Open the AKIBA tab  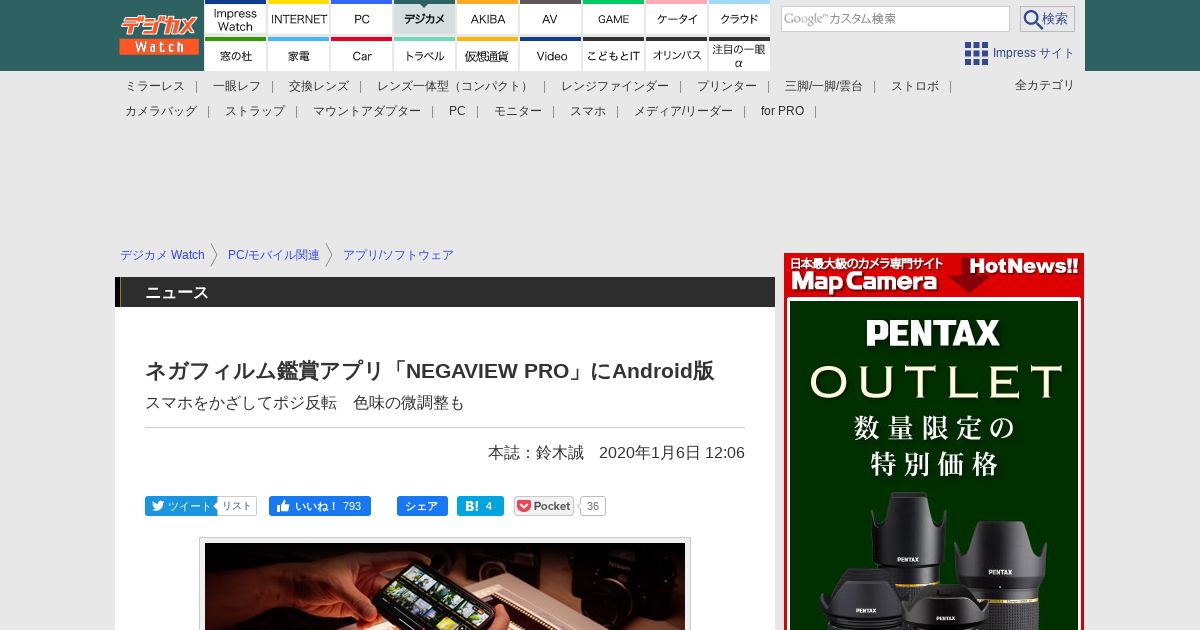[488, 18]
